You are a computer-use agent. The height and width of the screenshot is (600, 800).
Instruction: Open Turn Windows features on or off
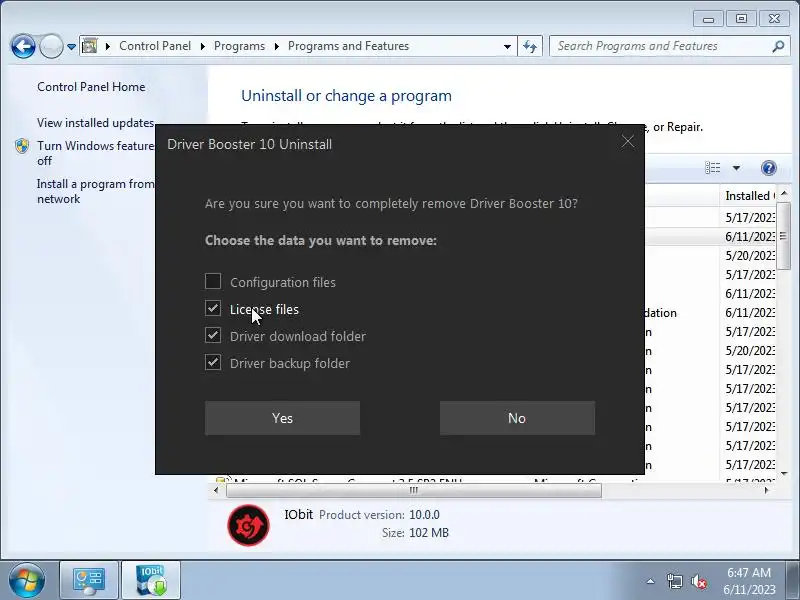click(x=95, y=153)
